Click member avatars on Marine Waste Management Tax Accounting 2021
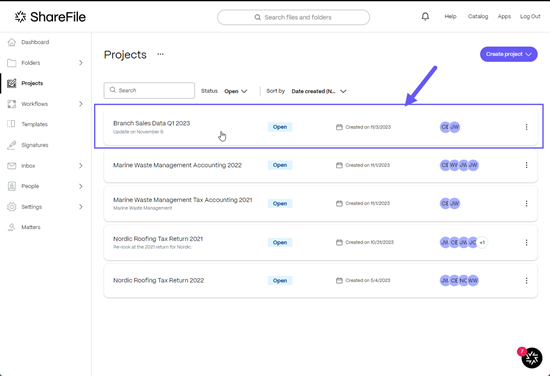This screenshot has height=376, width=550. (x=450, y=203)
